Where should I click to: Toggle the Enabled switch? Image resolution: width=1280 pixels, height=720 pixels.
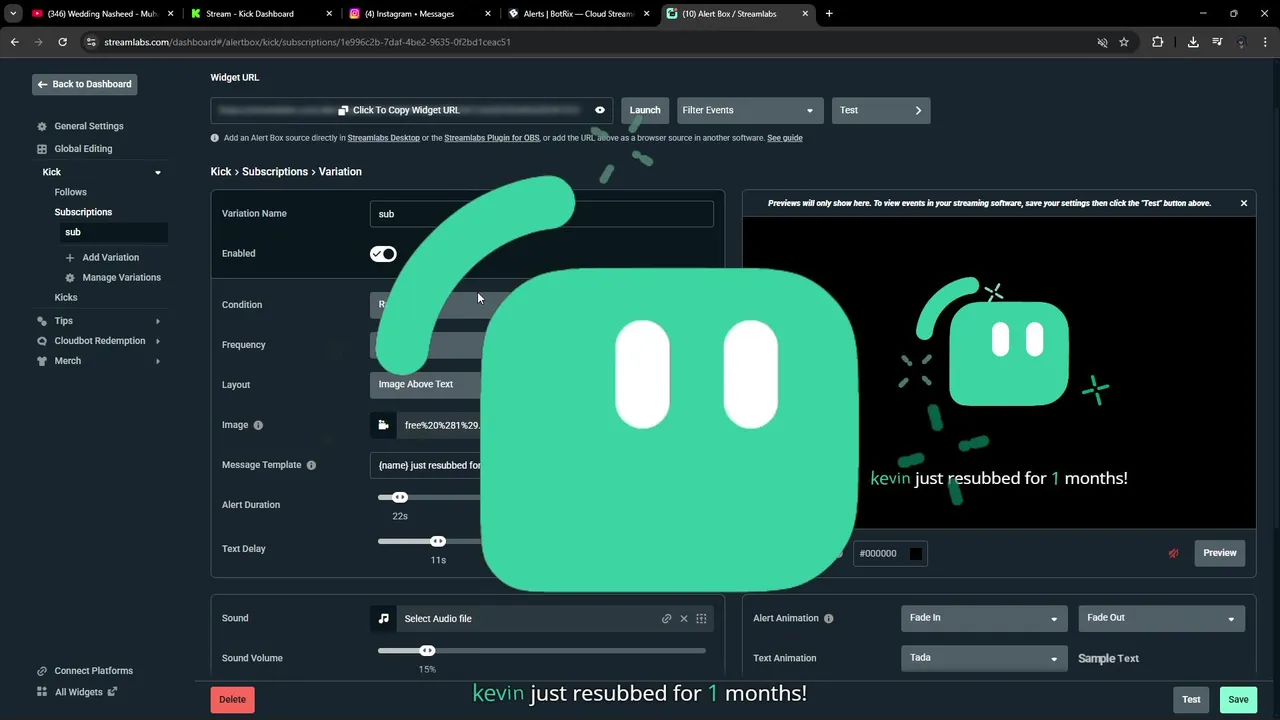pyautogui.click(x=383, y=254)
